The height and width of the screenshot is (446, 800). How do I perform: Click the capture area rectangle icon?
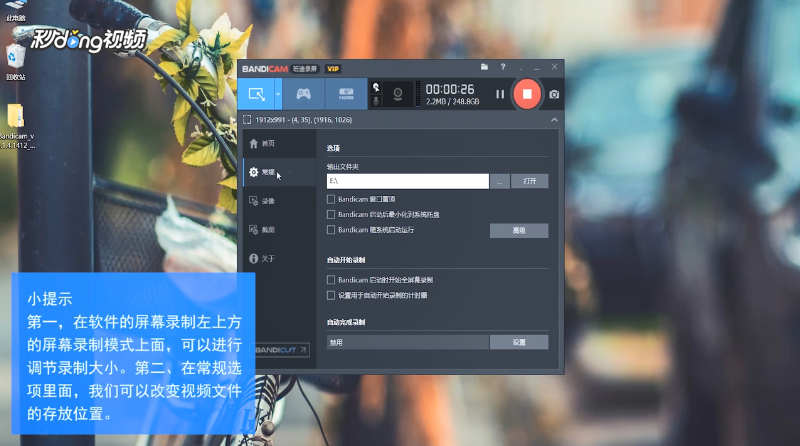click(247, 120)
